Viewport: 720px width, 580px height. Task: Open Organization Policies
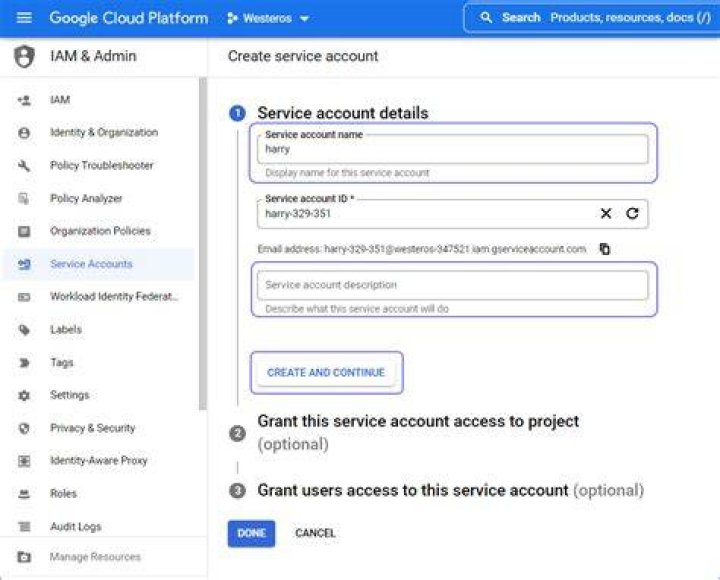tap(98, 231)
